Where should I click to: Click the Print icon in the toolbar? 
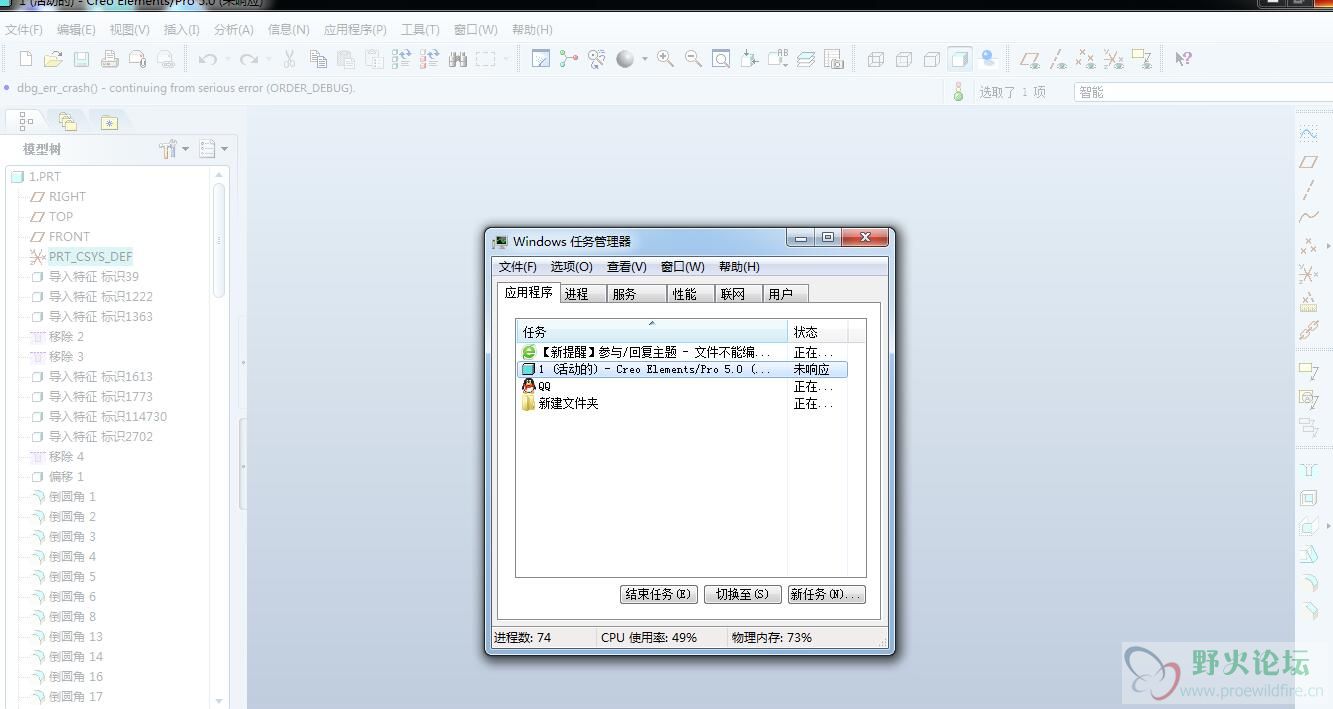tap(110, 59)
